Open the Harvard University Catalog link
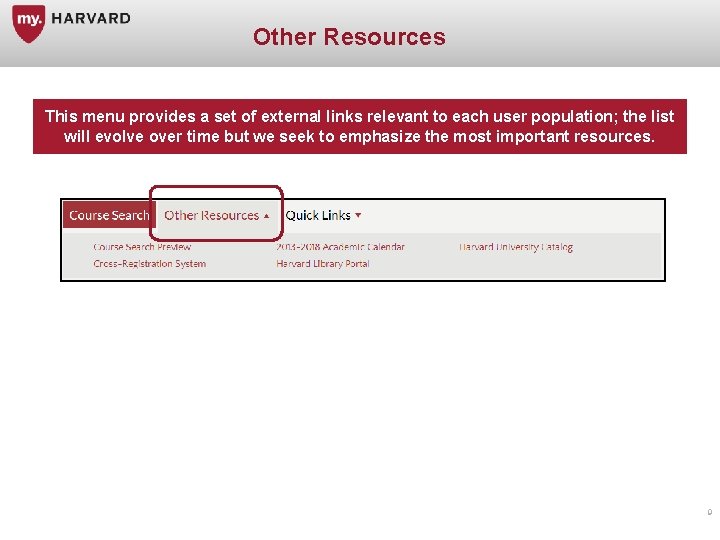720x540 pixels. pyautogui.click(x=516, y=247)
